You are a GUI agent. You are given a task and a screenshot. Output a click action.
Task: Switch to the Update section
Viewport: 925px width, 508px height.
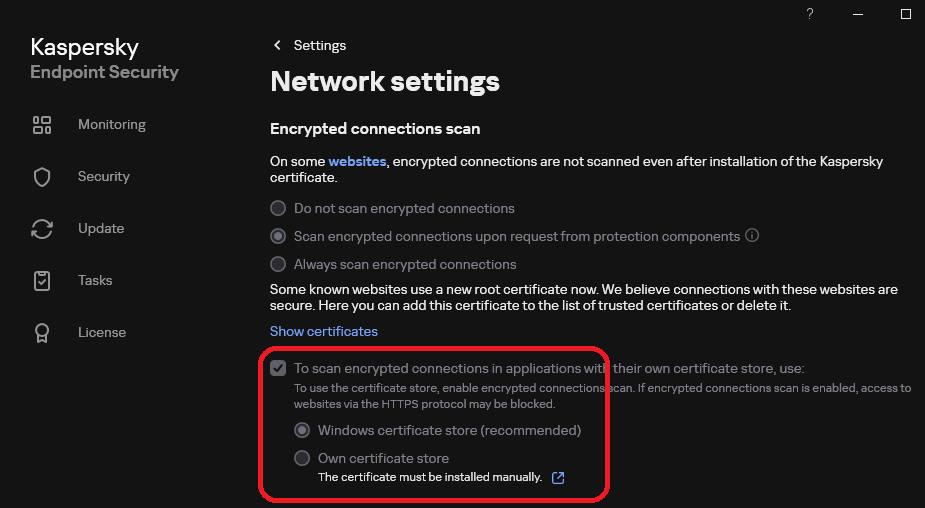[x=101, y=229]
